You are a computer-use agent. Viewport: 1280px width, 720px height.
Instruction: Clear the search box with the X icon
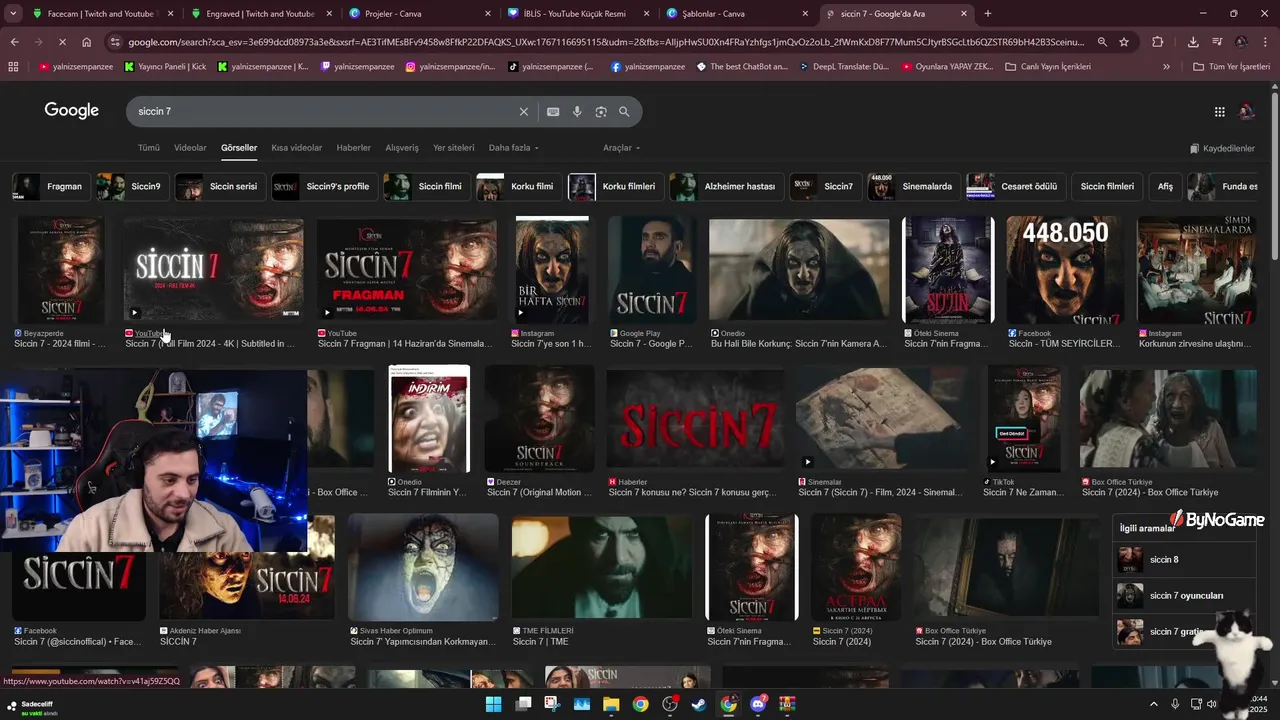pos(523,112)
